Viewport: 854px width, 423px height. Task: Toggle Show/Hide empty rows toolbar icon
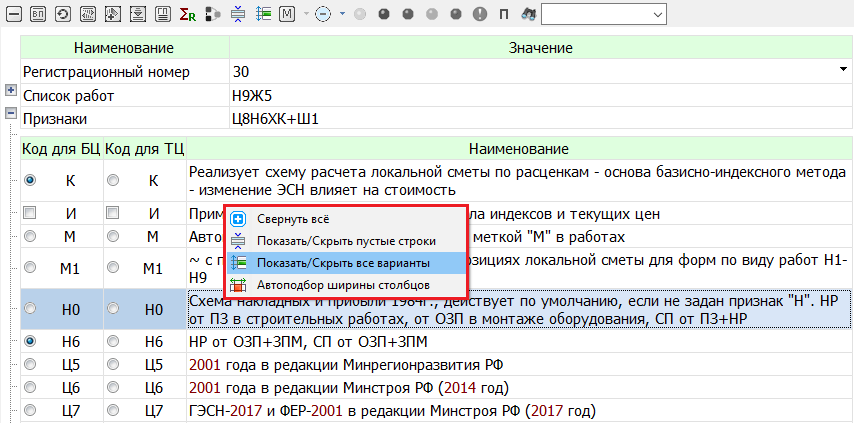[239, 14]
